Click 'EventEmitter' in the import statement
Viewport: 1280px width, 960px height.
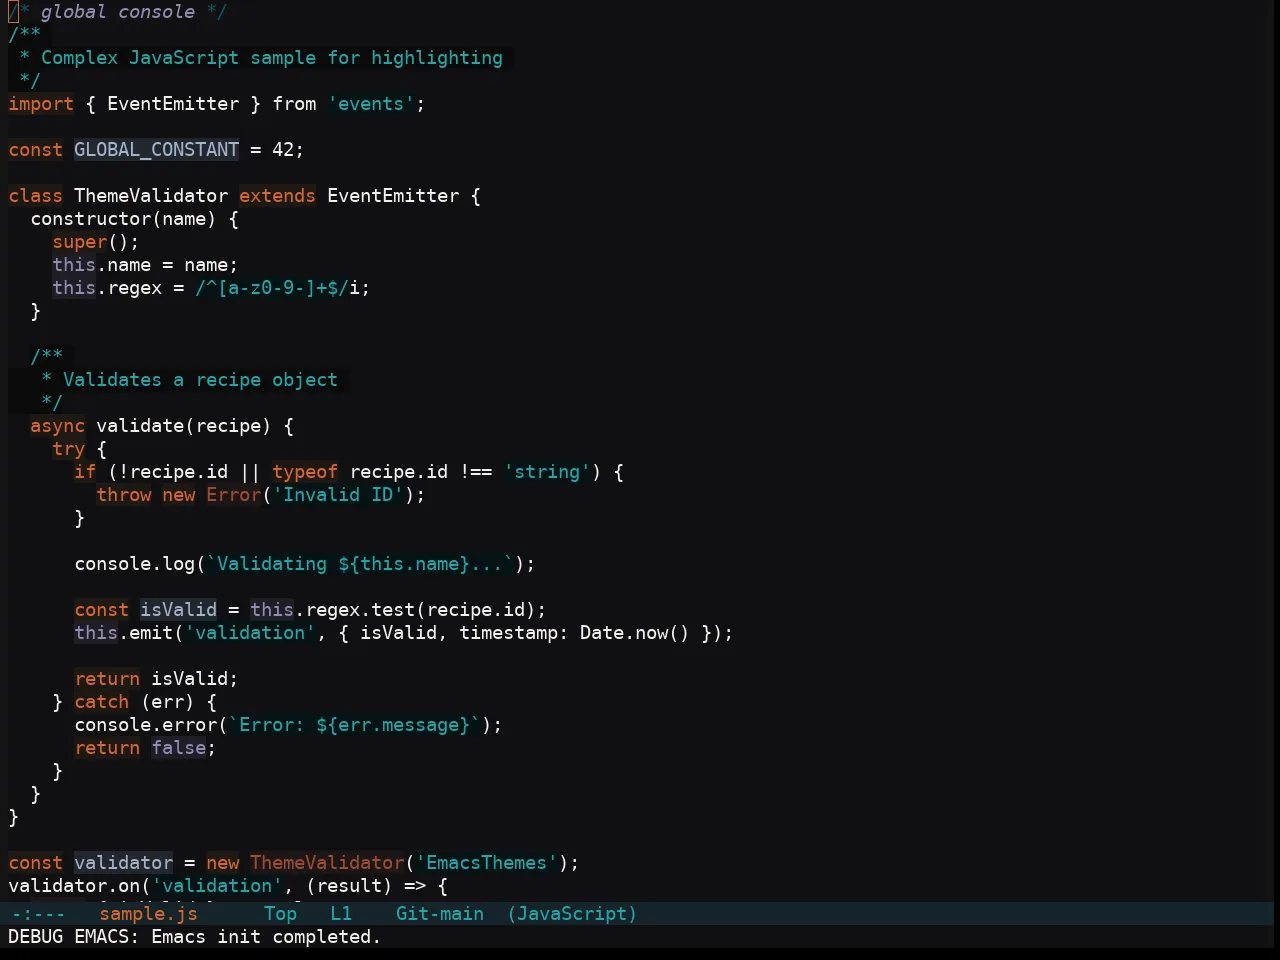pyautogui.click(x=173, y=104)
